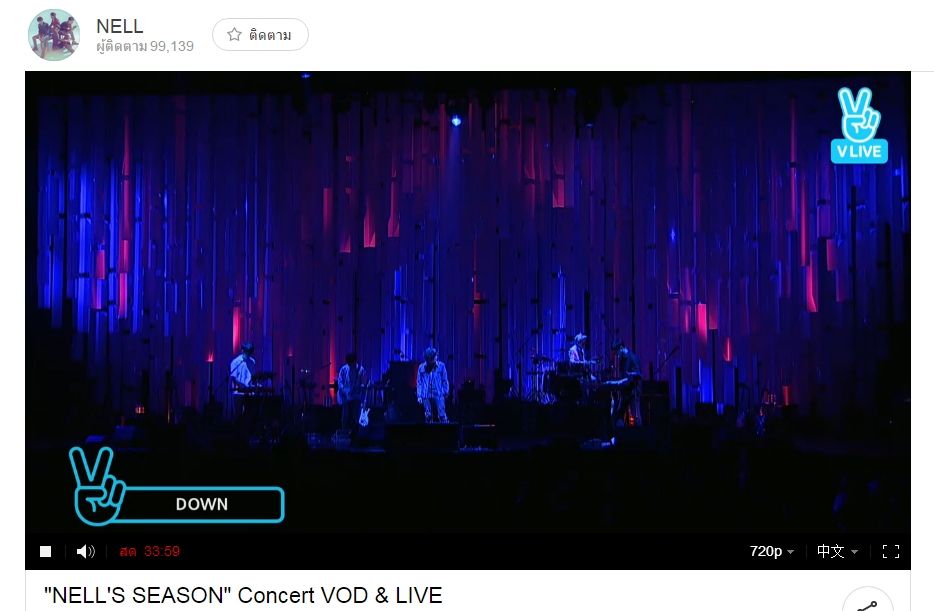Follow the NELL channel via ติดตาม
The width and height of the screenshot is (934, 611).
click(x=260, y=35)
